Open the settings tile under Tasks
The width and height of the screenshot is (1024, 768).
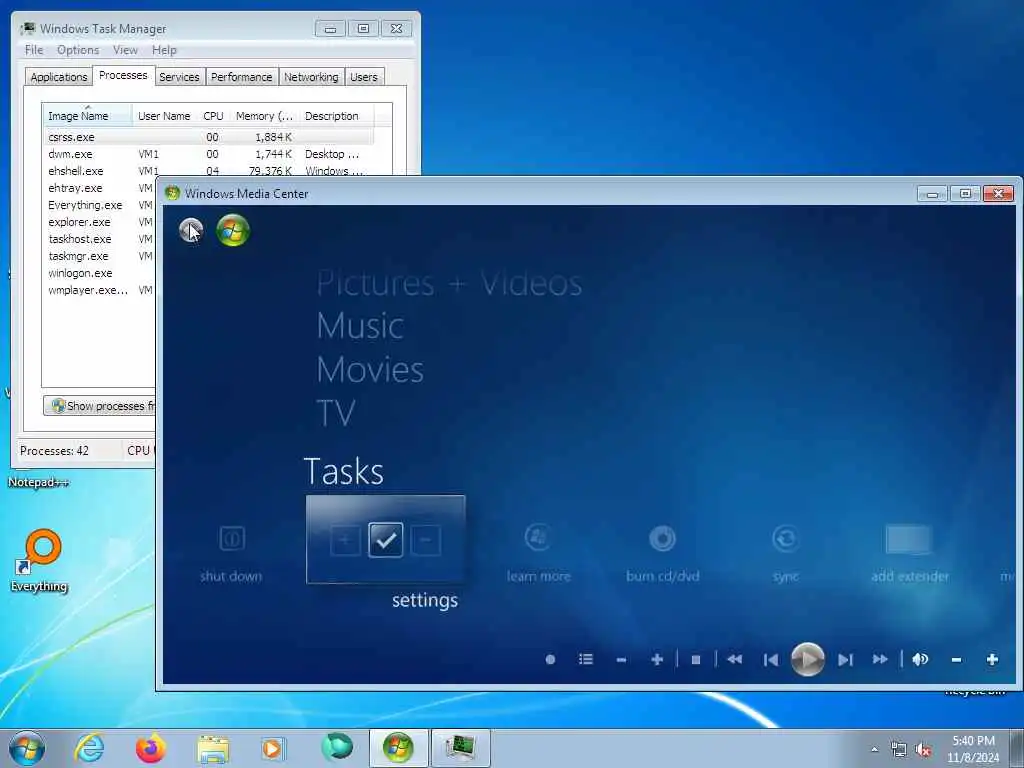385,539
